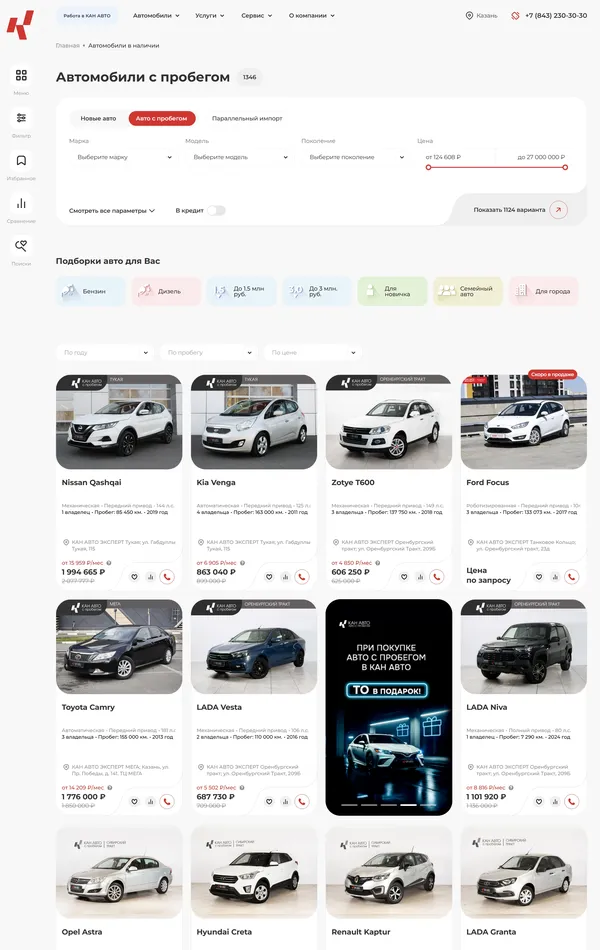Viewport: 600px width, 950px height.
Task: Open the Фильтр sliders icon in sidebar
Action: coord(21,118)
